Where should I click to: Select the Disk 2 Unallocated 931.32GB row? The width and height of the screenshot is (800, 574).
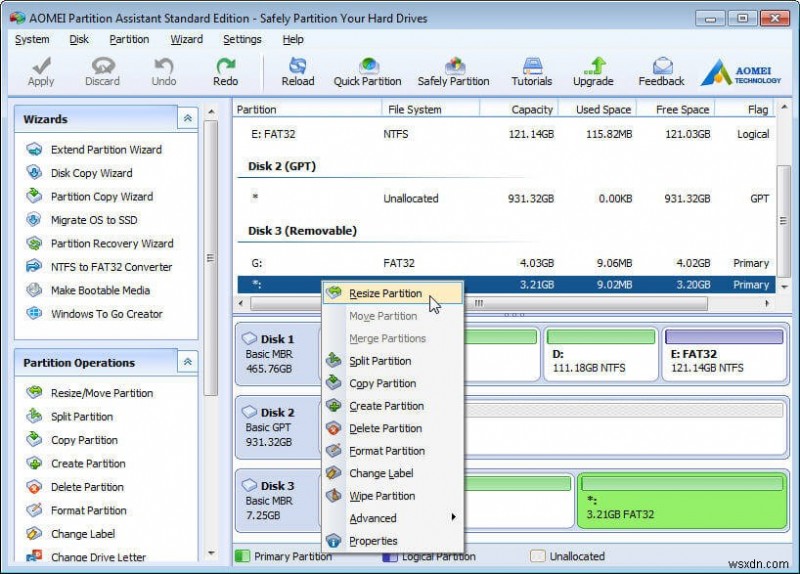506,198
